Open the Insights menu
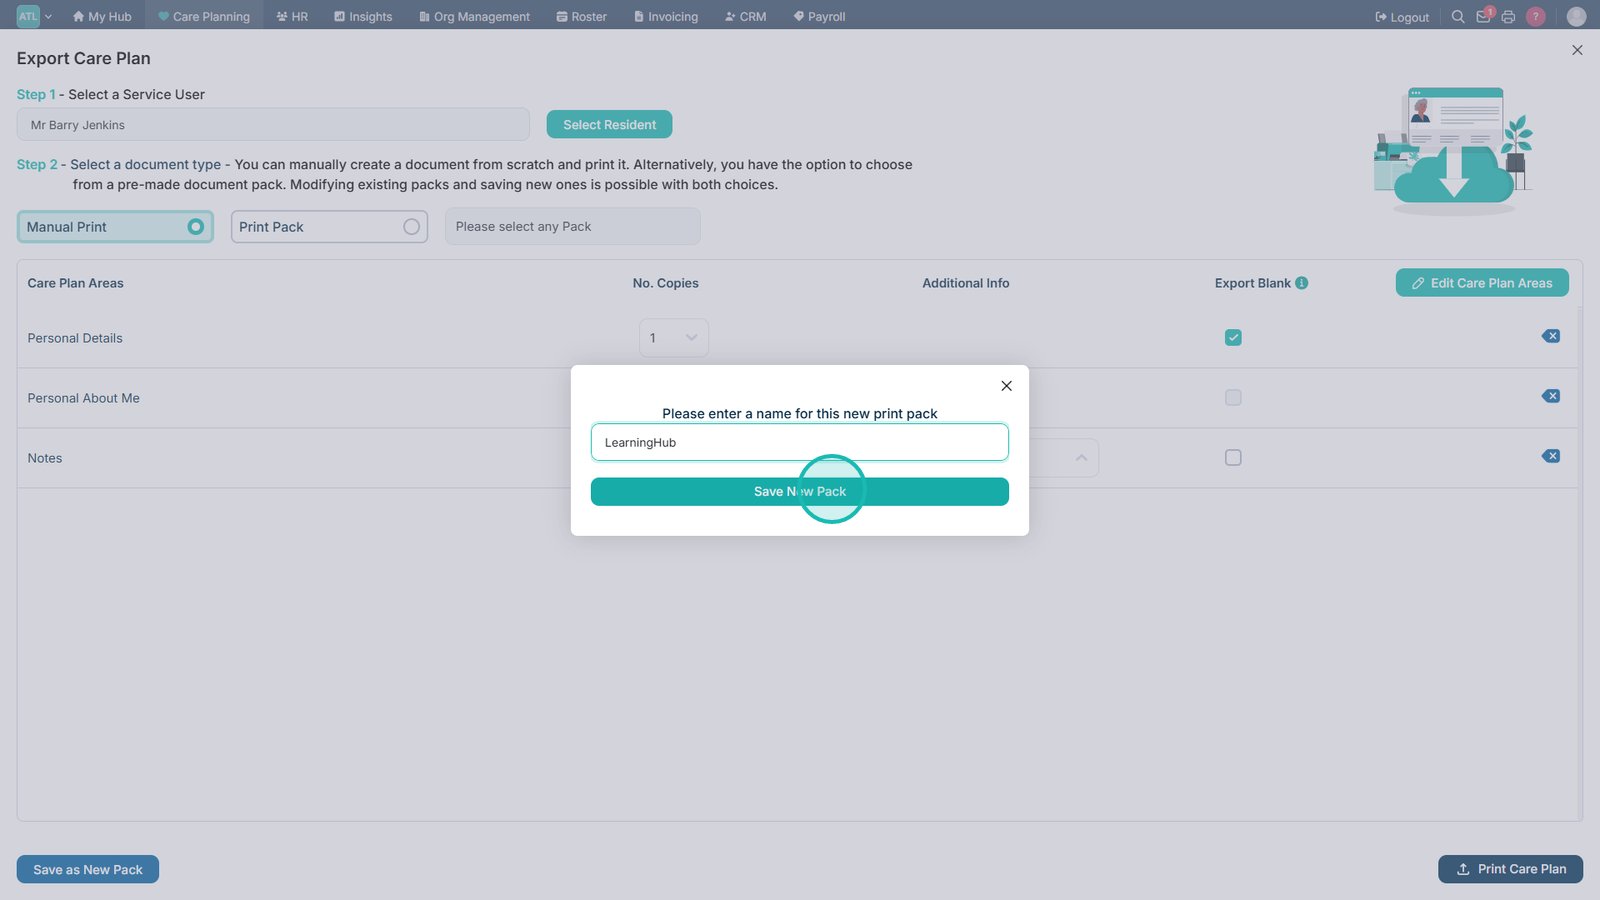This screenshot has width=1600, height=900. click(x=363, y=16)
